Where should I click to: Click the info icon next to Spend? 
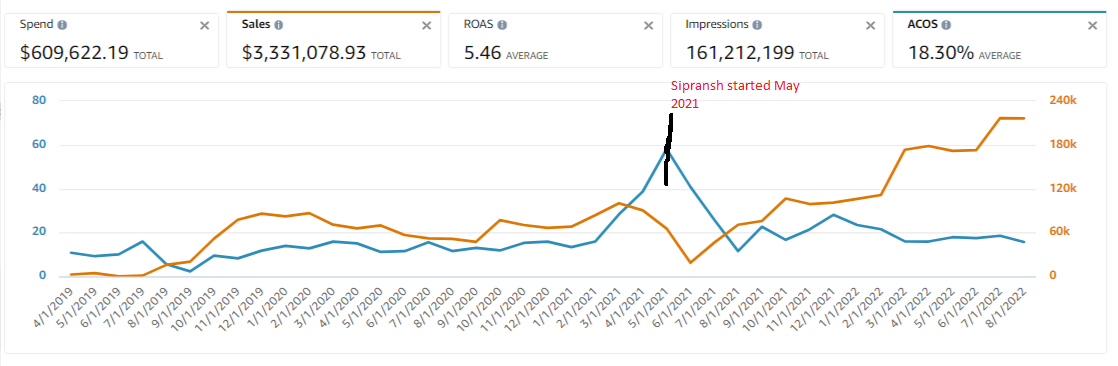[62, 25]
